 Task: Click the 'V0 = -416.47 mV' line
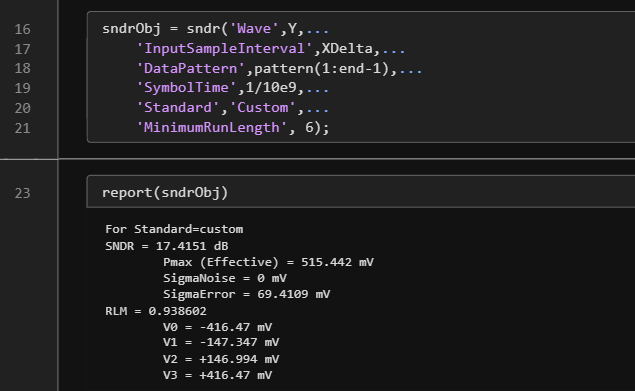(217, 327)
